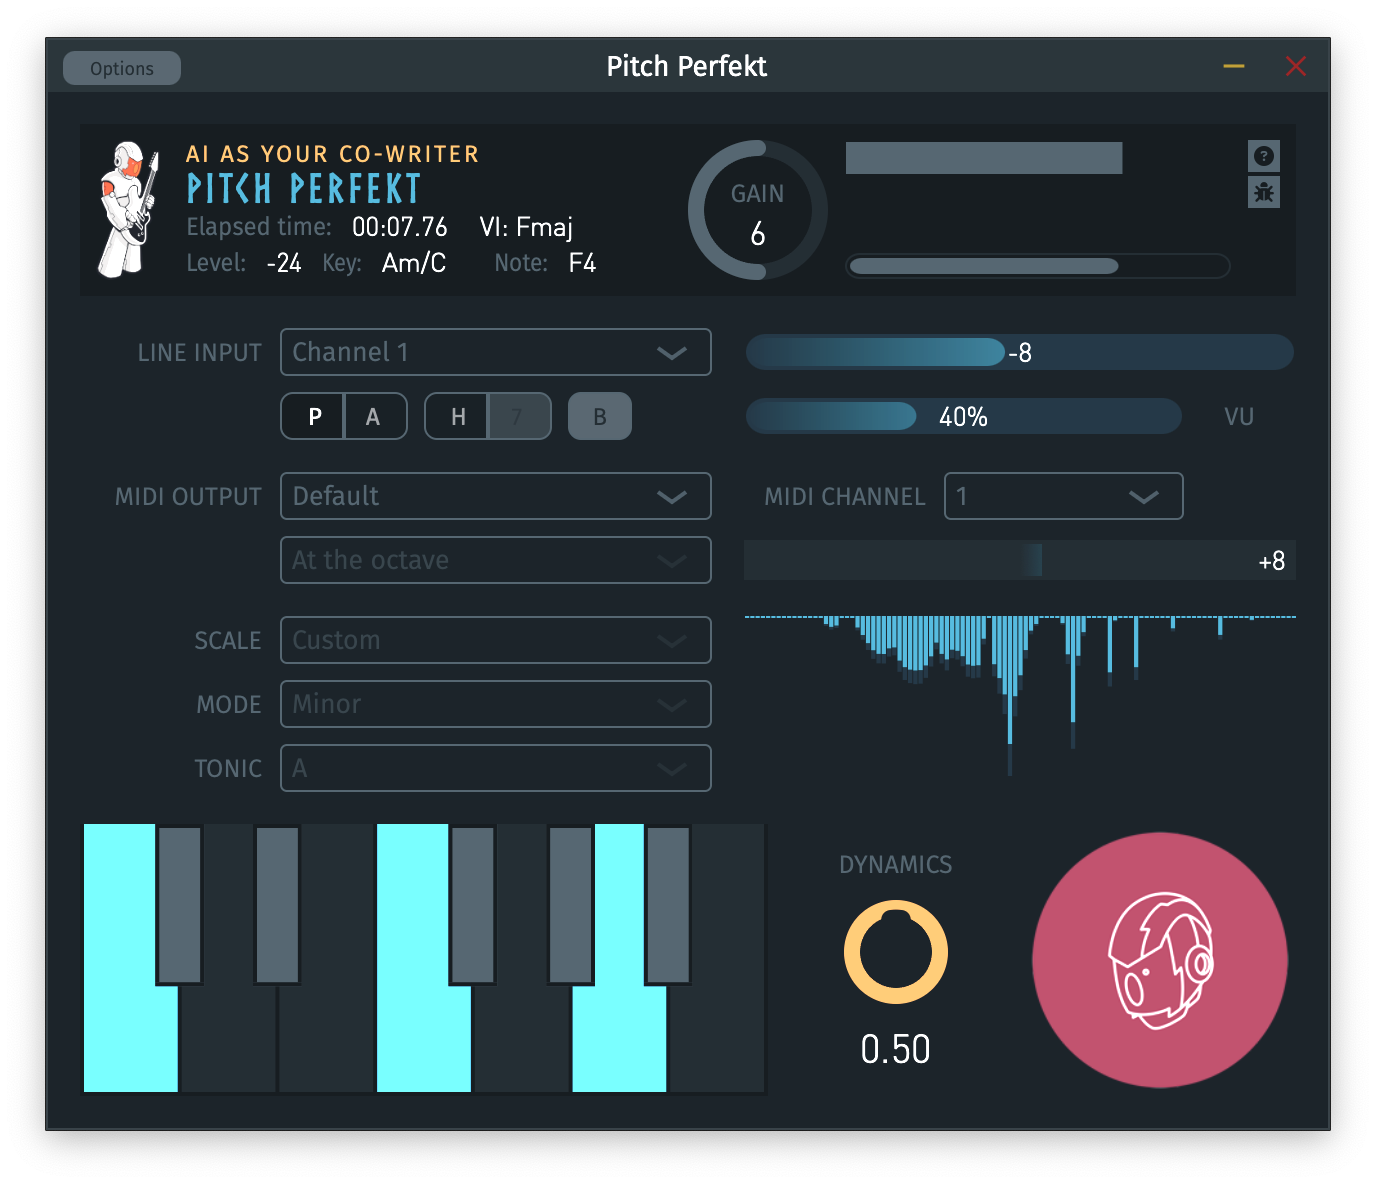Expand the MIDI Output Default dropdown
The image size is (1376, 1184).
coord(495,496)
